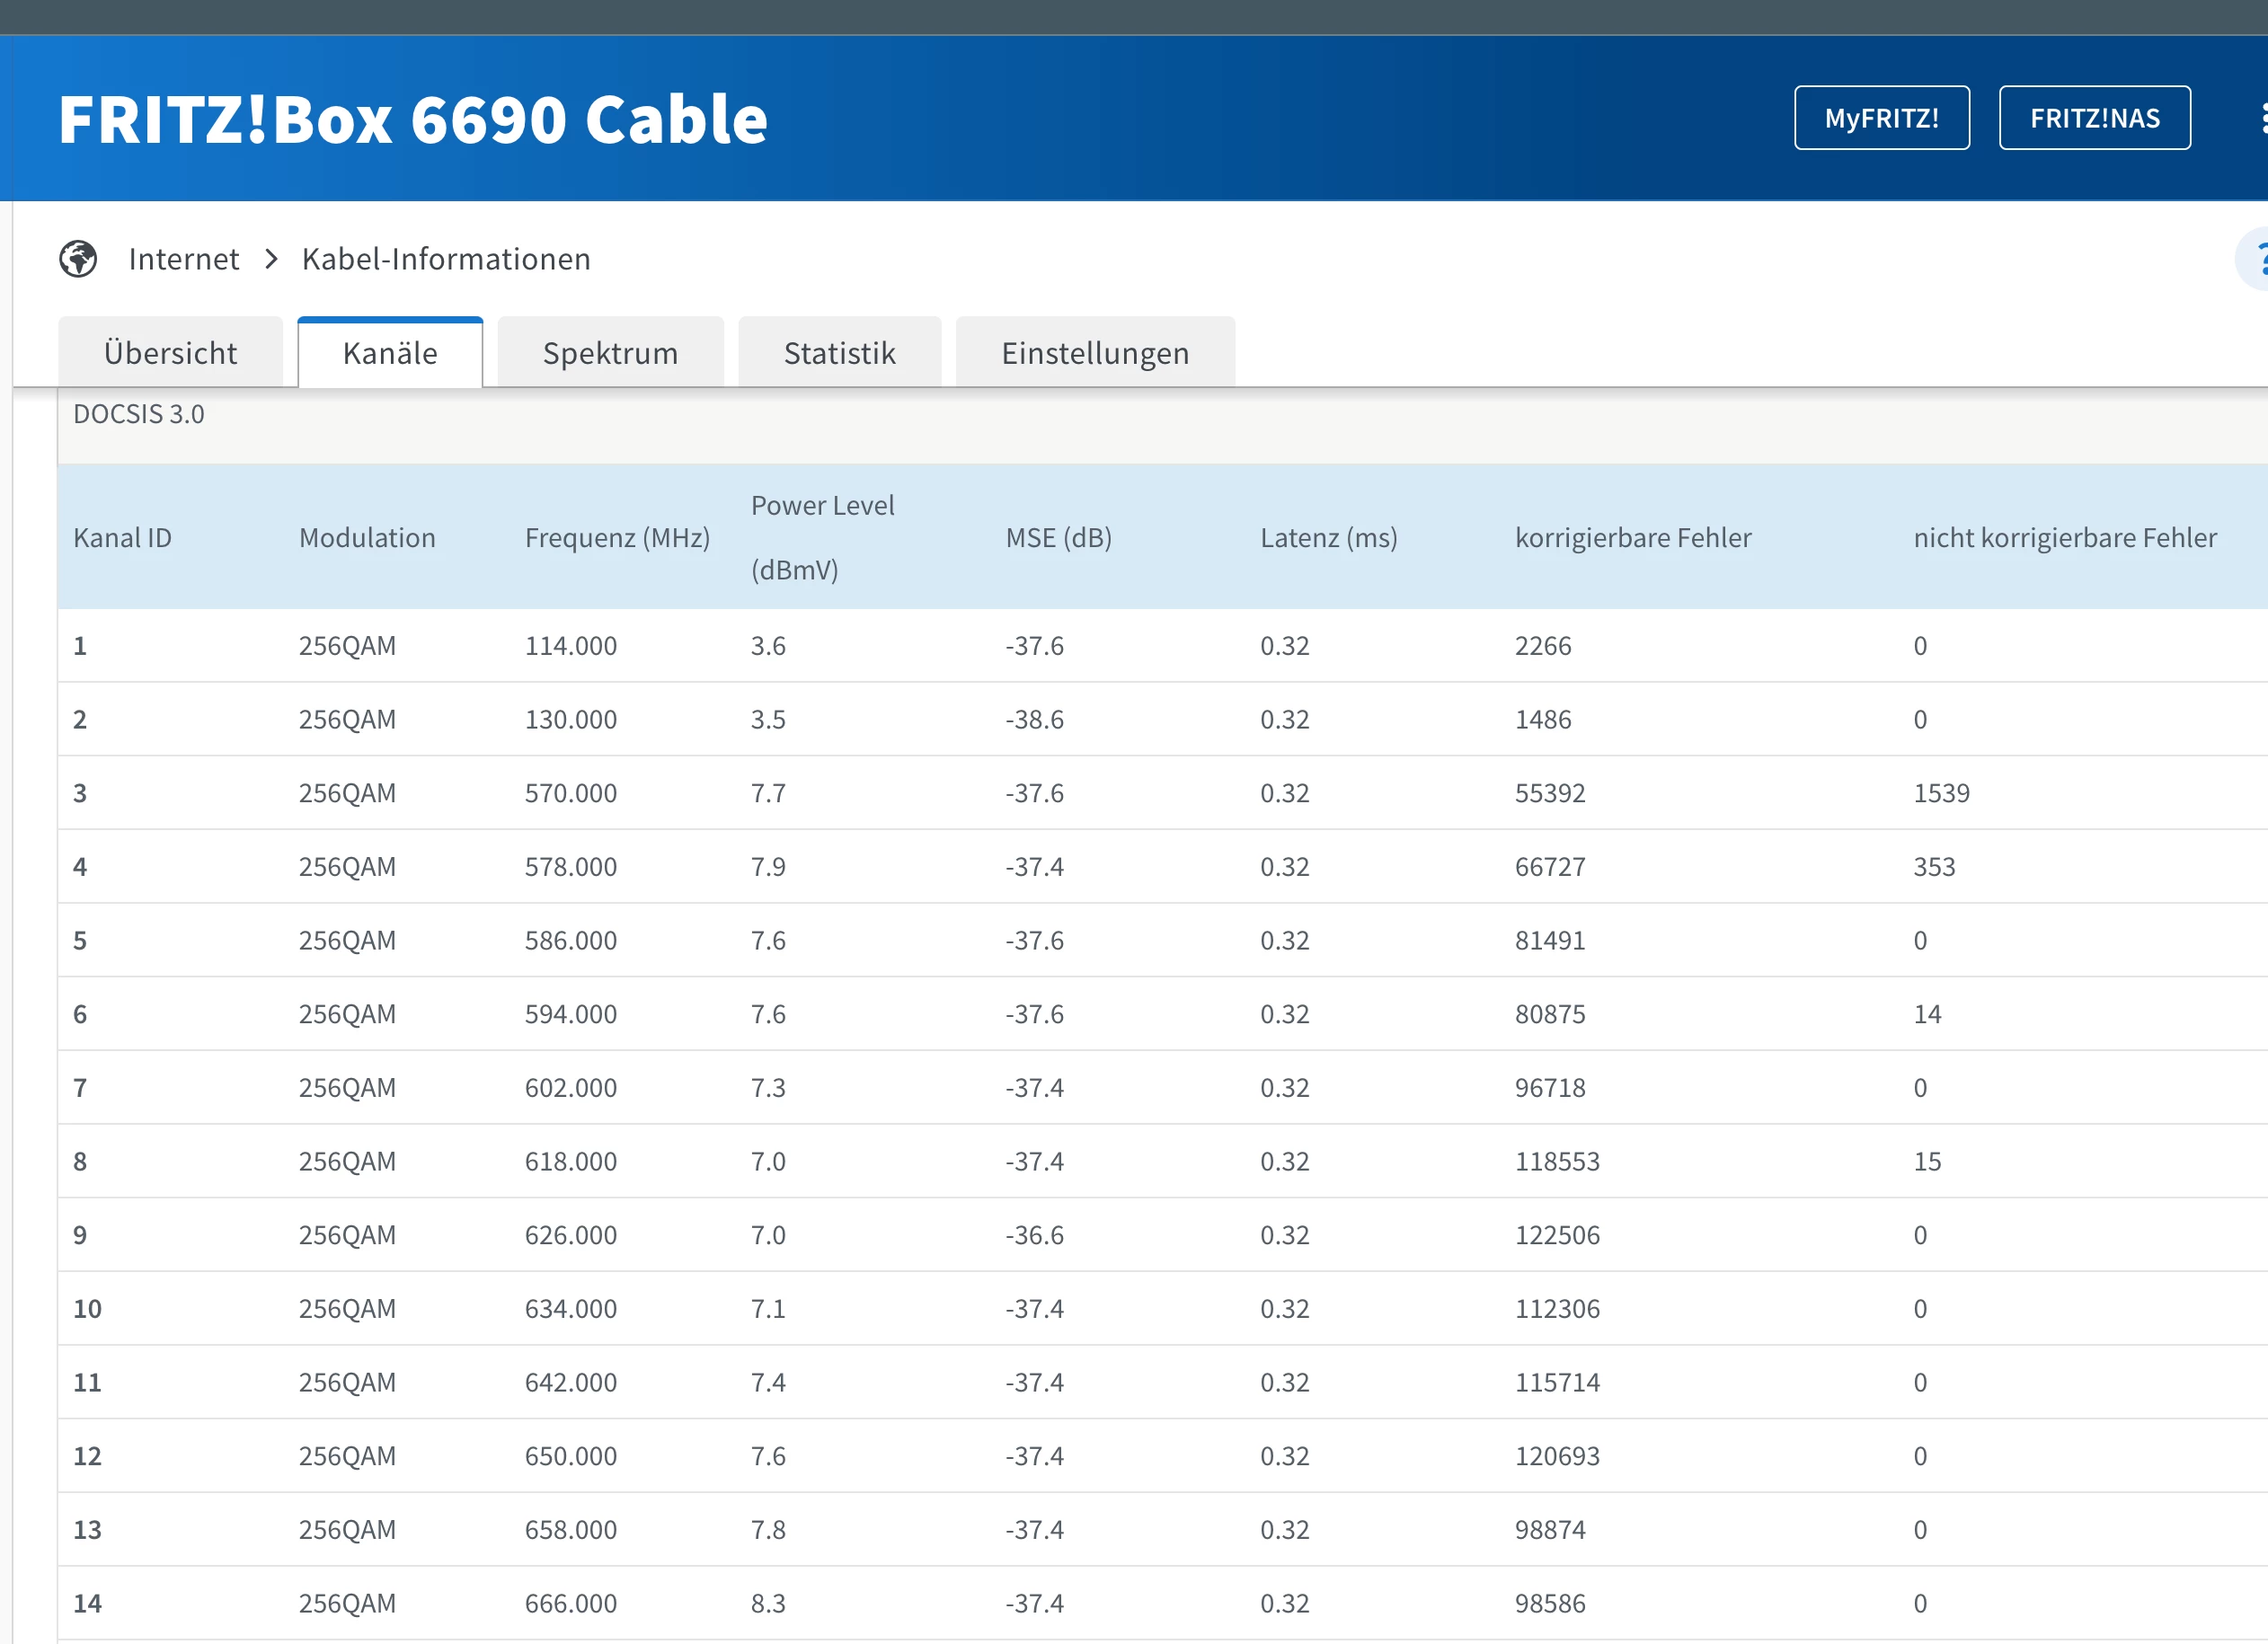Click the korrigierbare Fehler column header
2268x1644 pixels.
[x=1633, y=538]
